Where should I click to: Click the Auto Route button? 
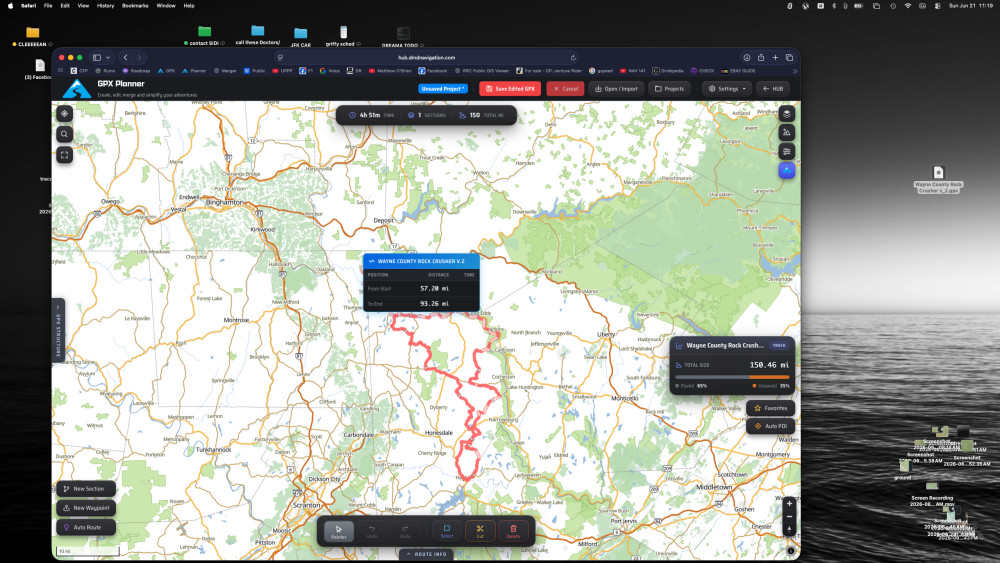pyautogui.click(x=86, y=527)
